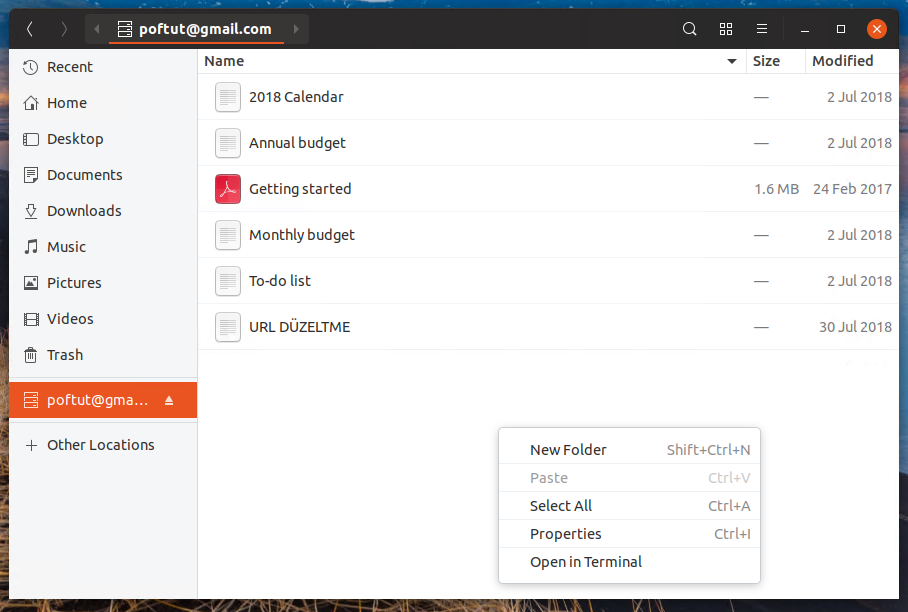Click the Trash bin icon
The height and width of the screenshot is (612, 908).
[x=31, y=355]
